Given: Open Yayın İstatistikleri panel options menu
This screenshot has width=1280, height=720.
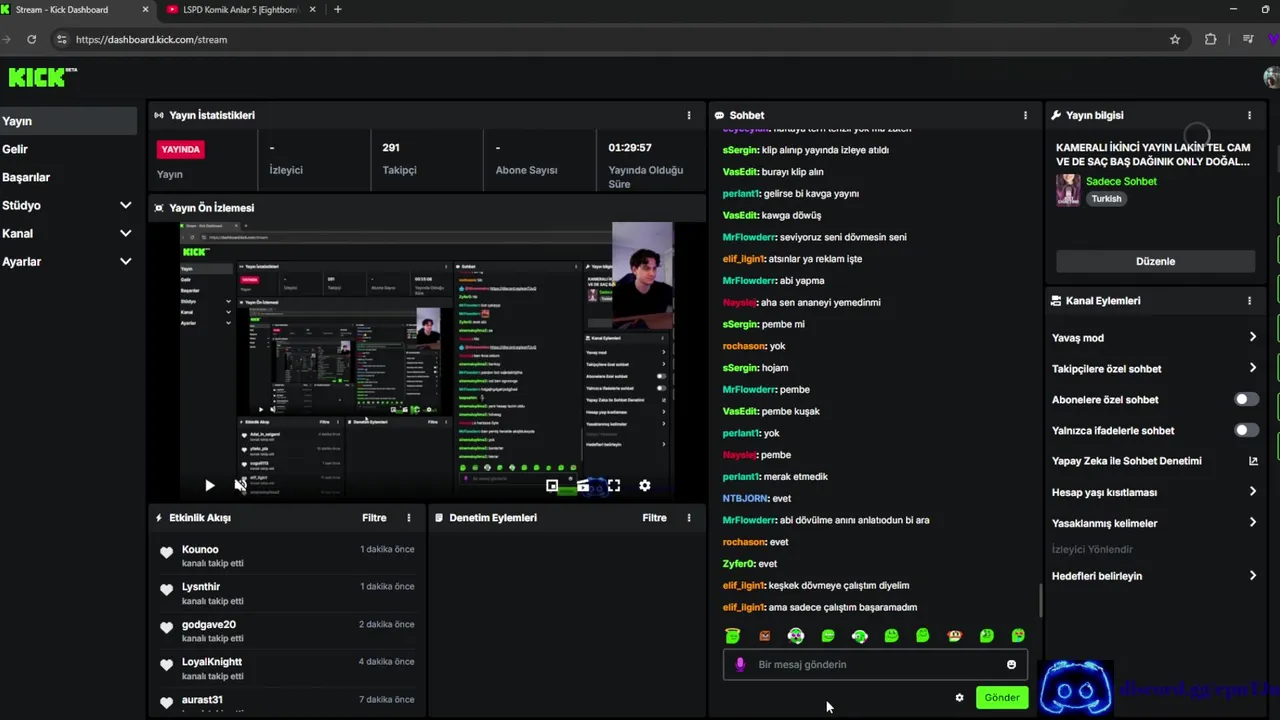Looking at the screenshot, I should 688,115.
